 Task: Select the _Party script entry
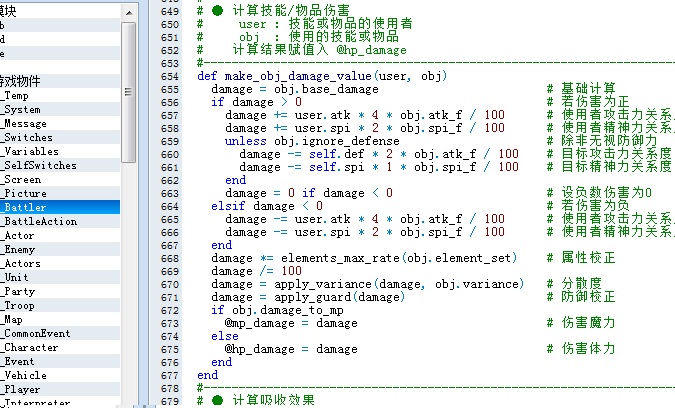[60, 291]
